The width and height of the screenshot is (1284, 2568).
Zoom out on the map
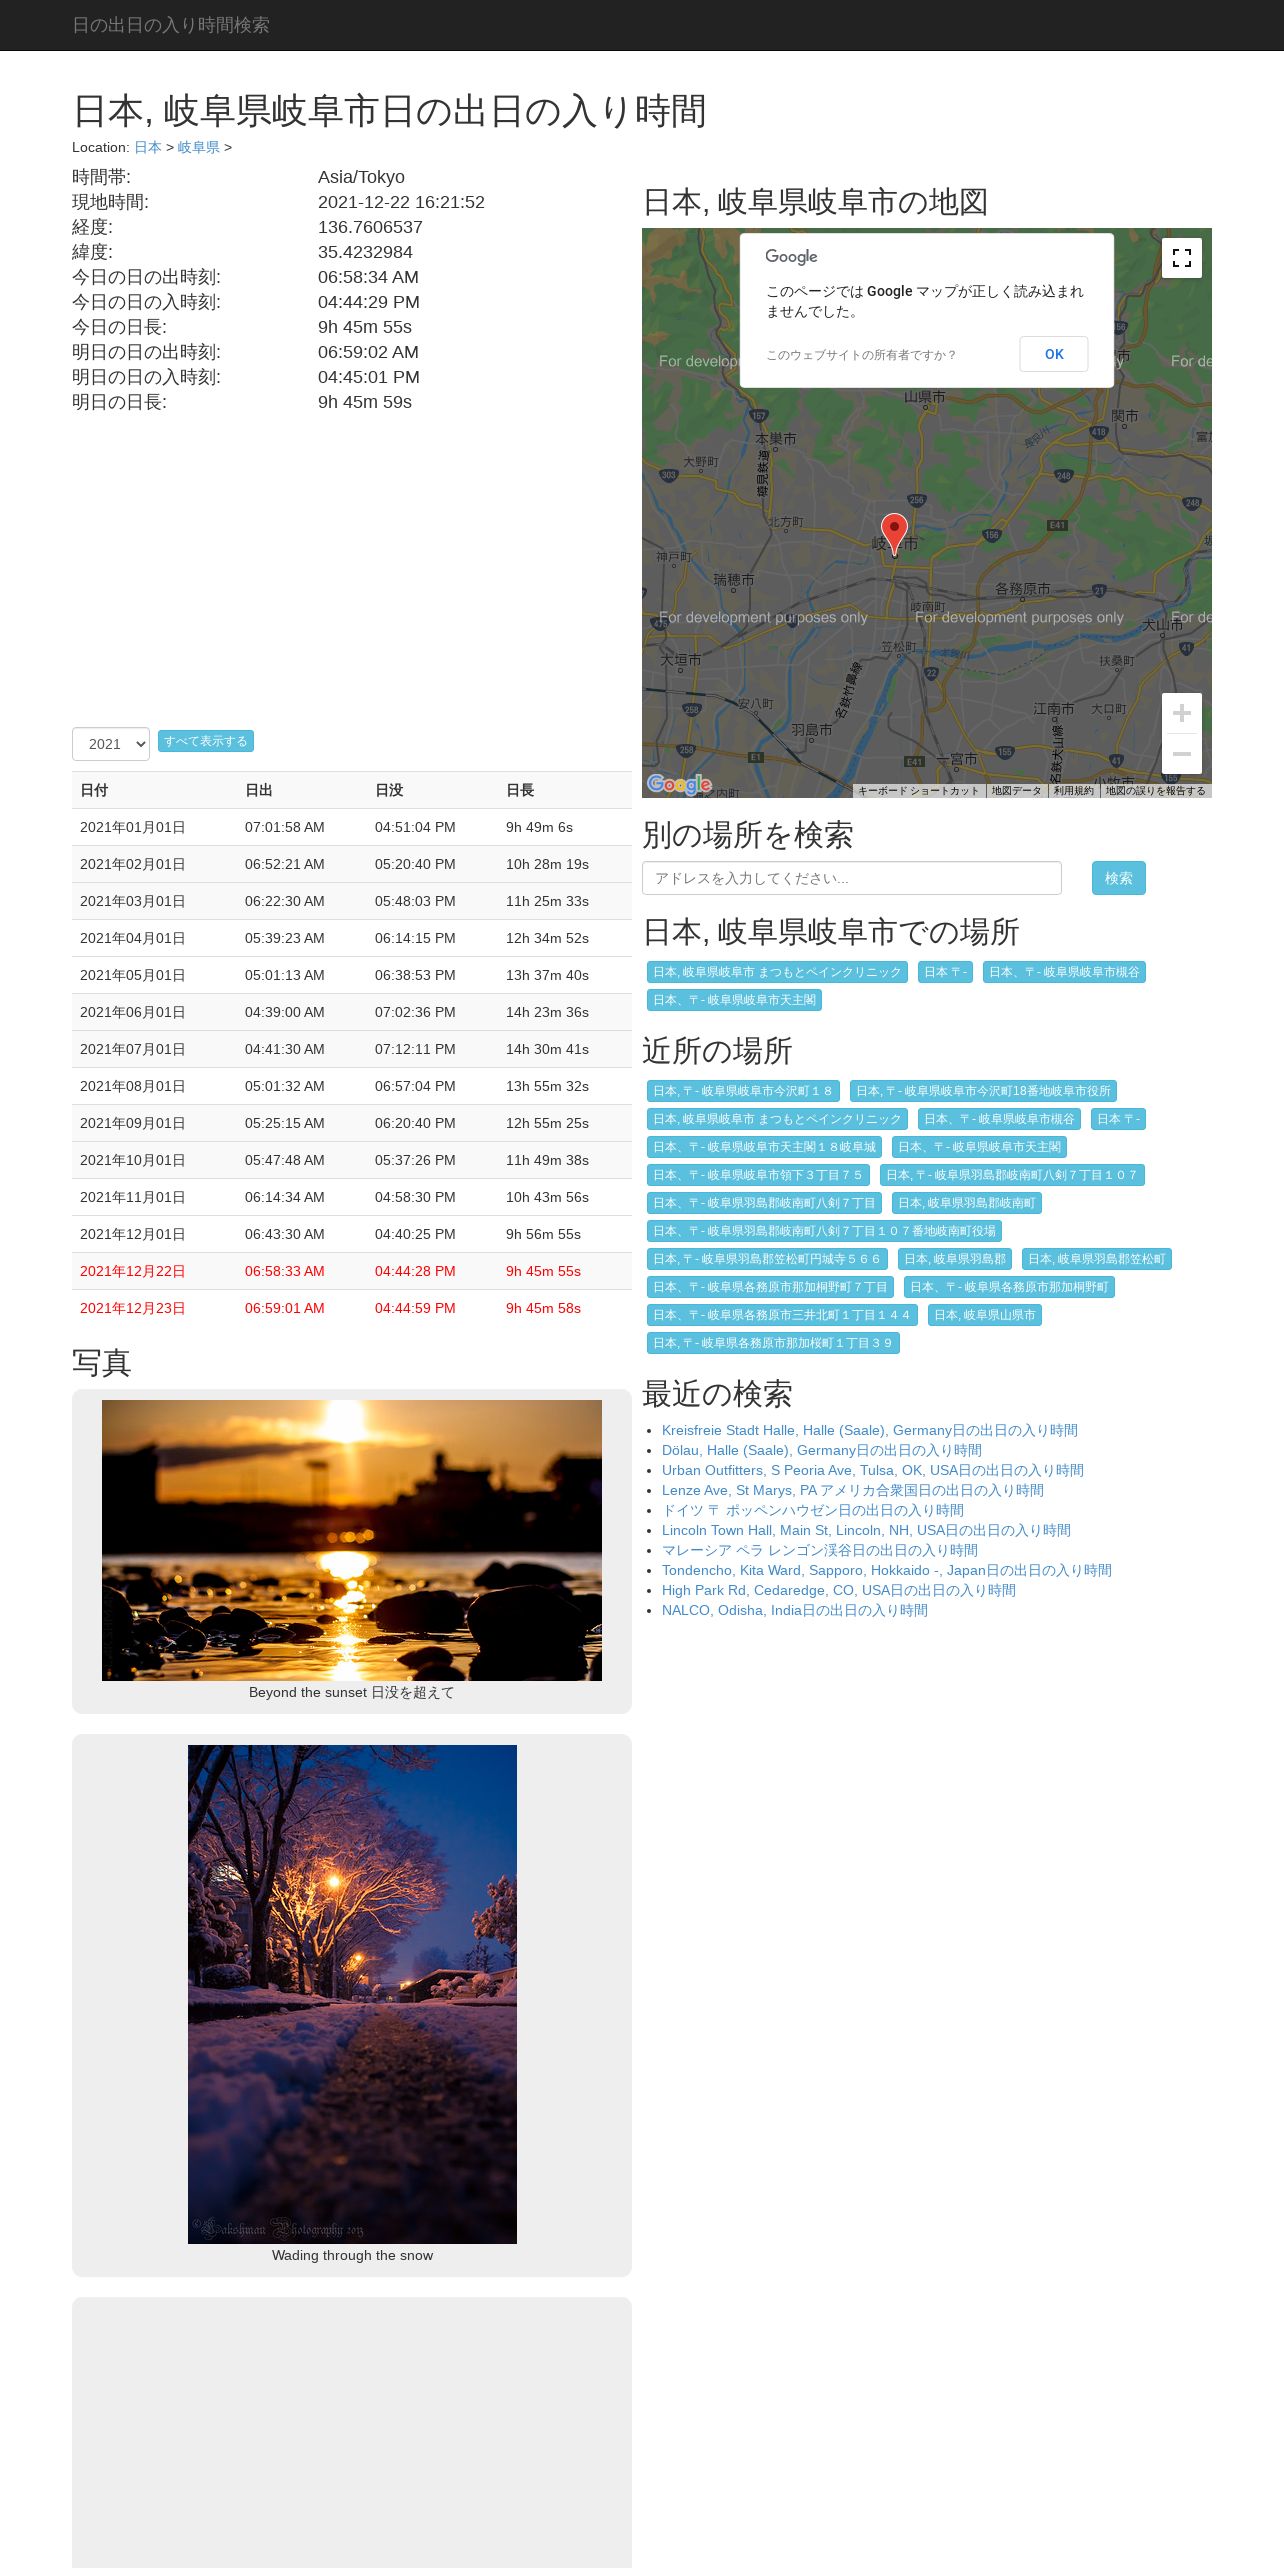coord(1181,753)
